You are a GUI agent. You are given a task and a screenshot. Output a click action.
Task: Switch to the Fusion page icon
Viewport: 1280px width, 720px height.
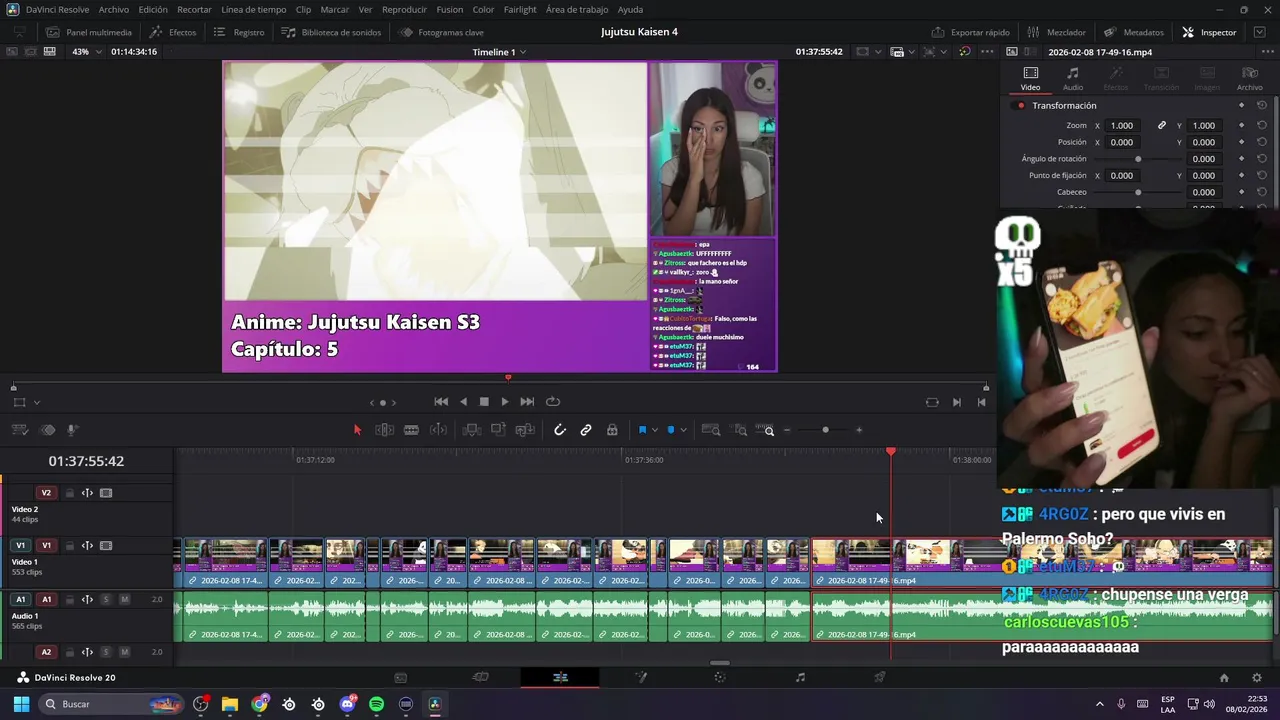tap(641, 677)
